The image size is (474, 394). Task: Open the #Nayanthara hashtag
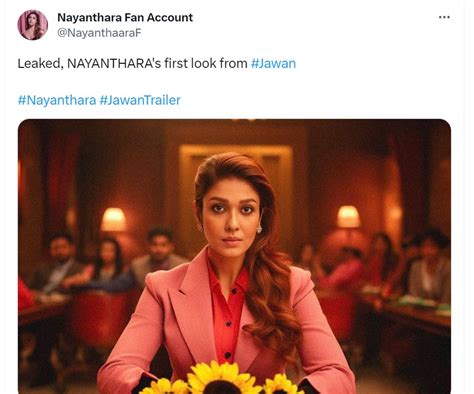point(57,100)
